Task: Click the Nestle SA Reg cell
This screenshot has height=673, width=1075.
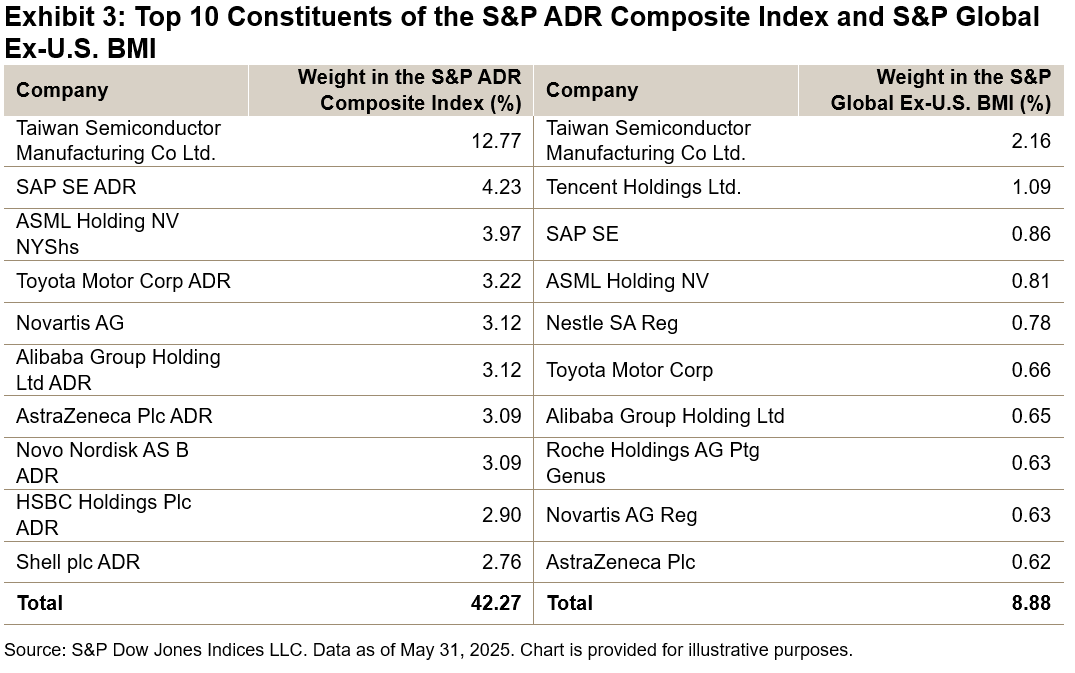Action: click(611, 323)
